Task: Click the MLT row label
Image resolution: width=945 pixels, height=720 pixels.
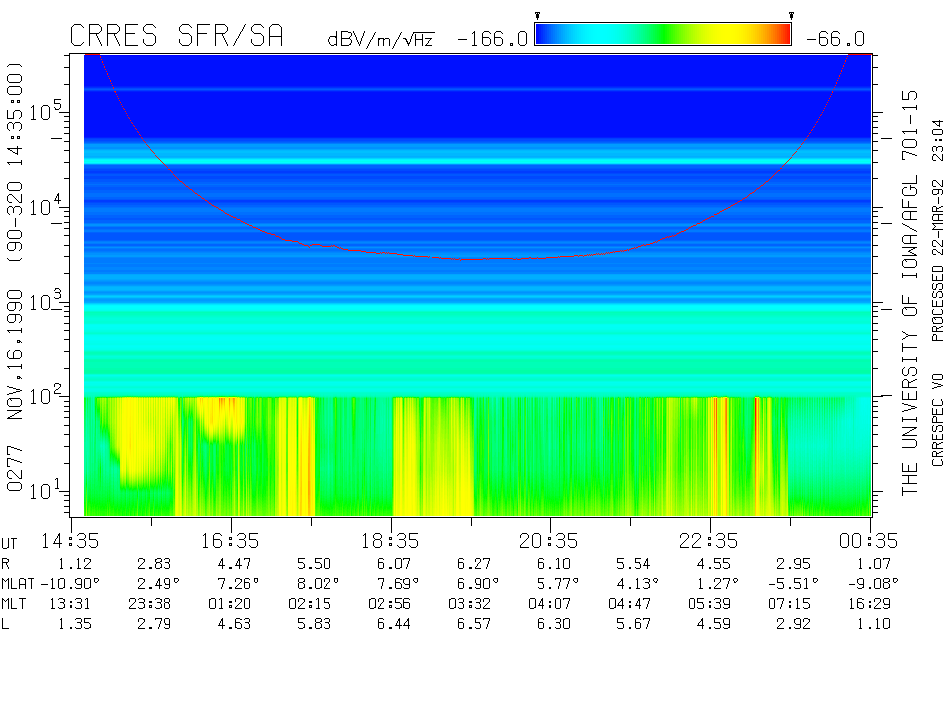Action: [14, 603]
